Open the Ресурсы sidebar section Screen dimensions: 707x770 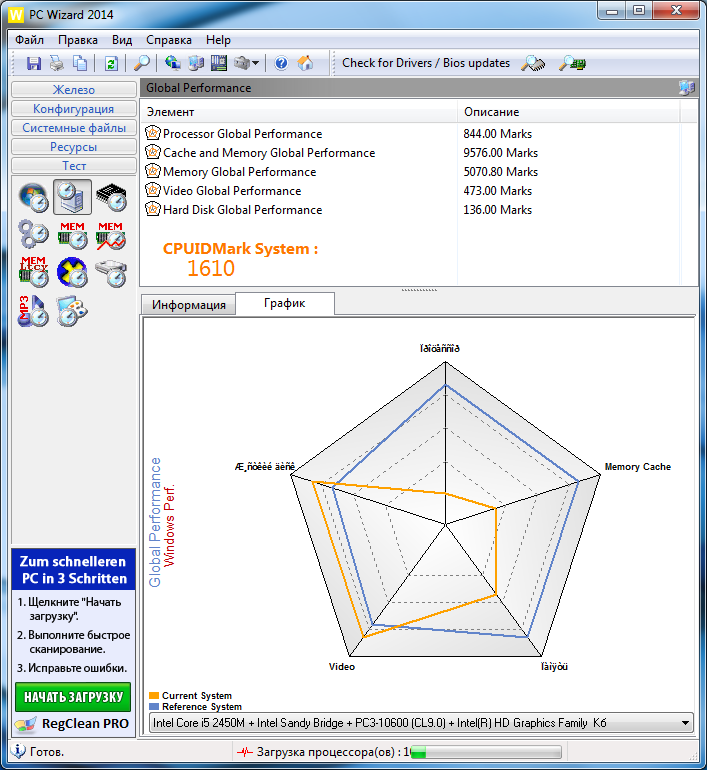(74, 147)
